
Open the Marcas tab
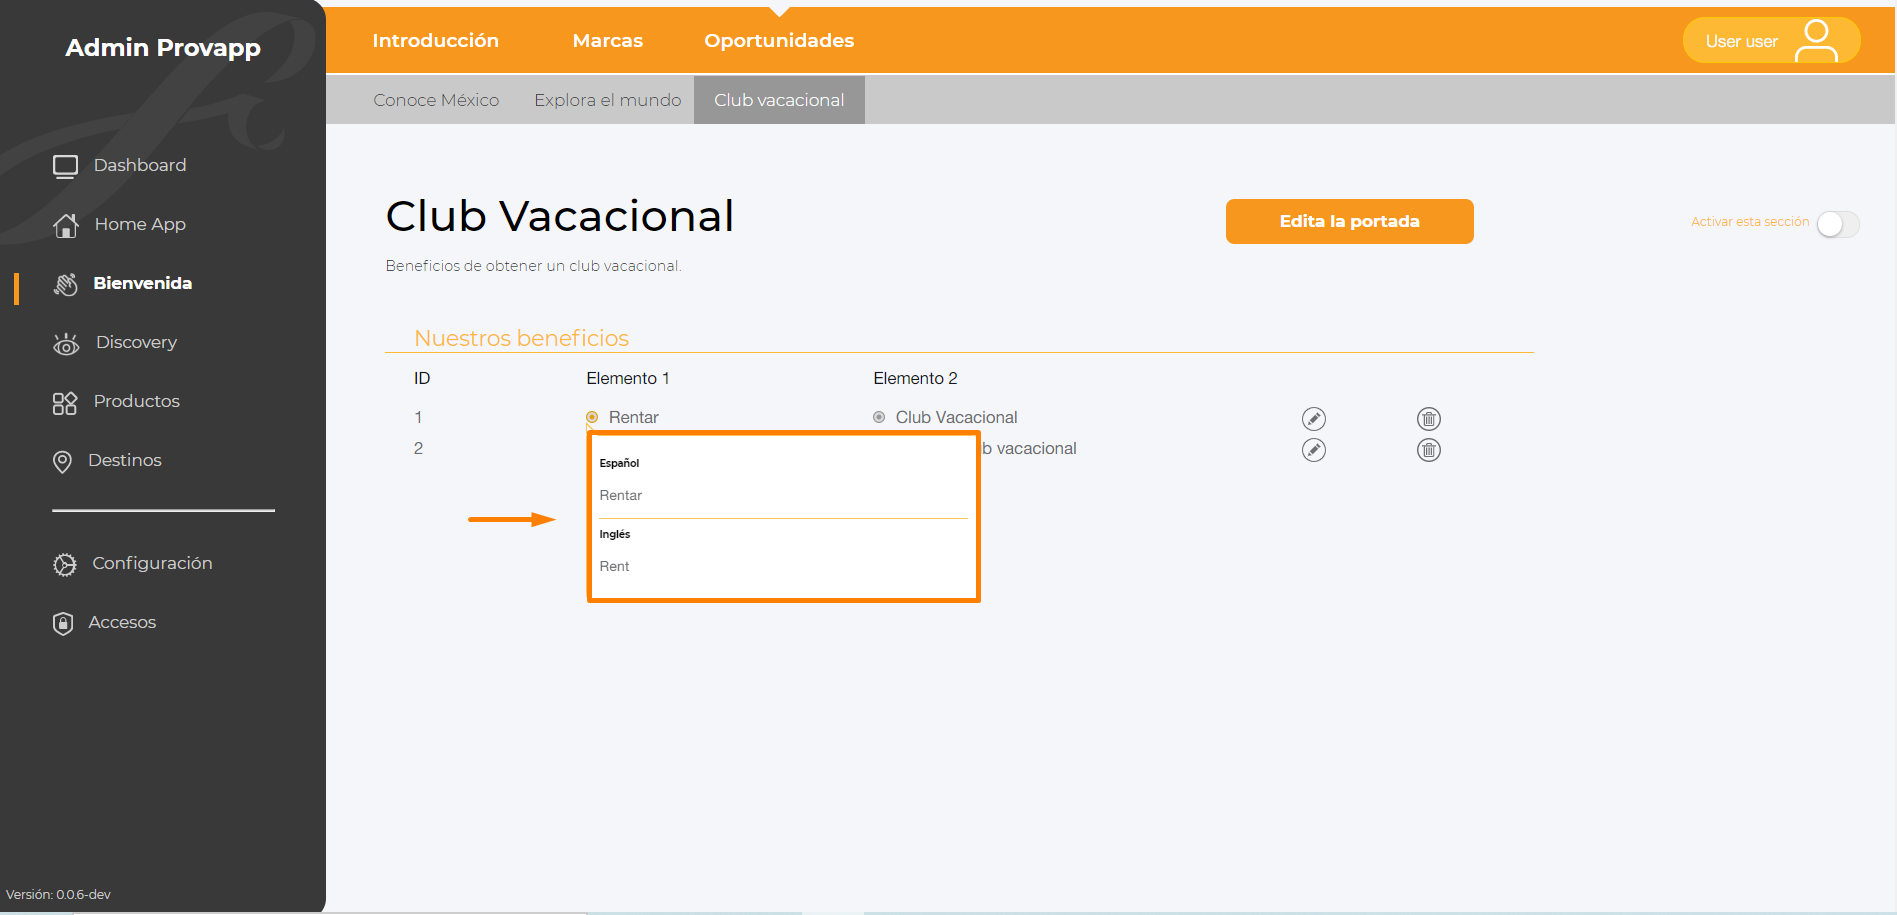tap(608, 40)
